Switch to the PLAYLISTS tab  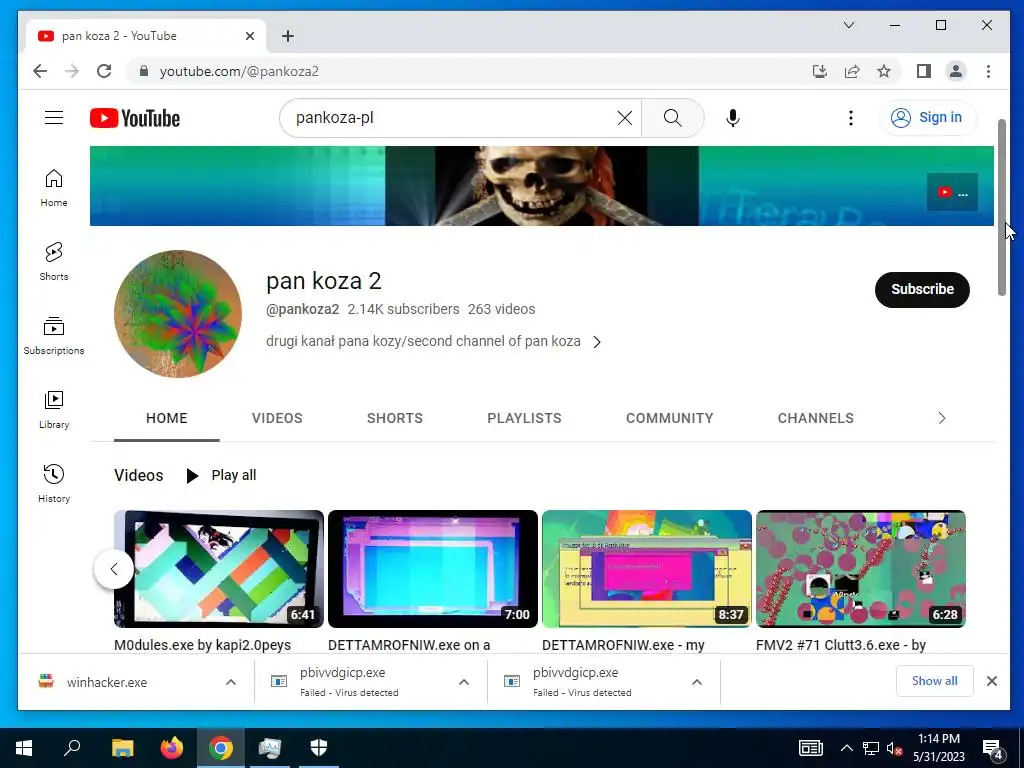(x=524, y=418)
